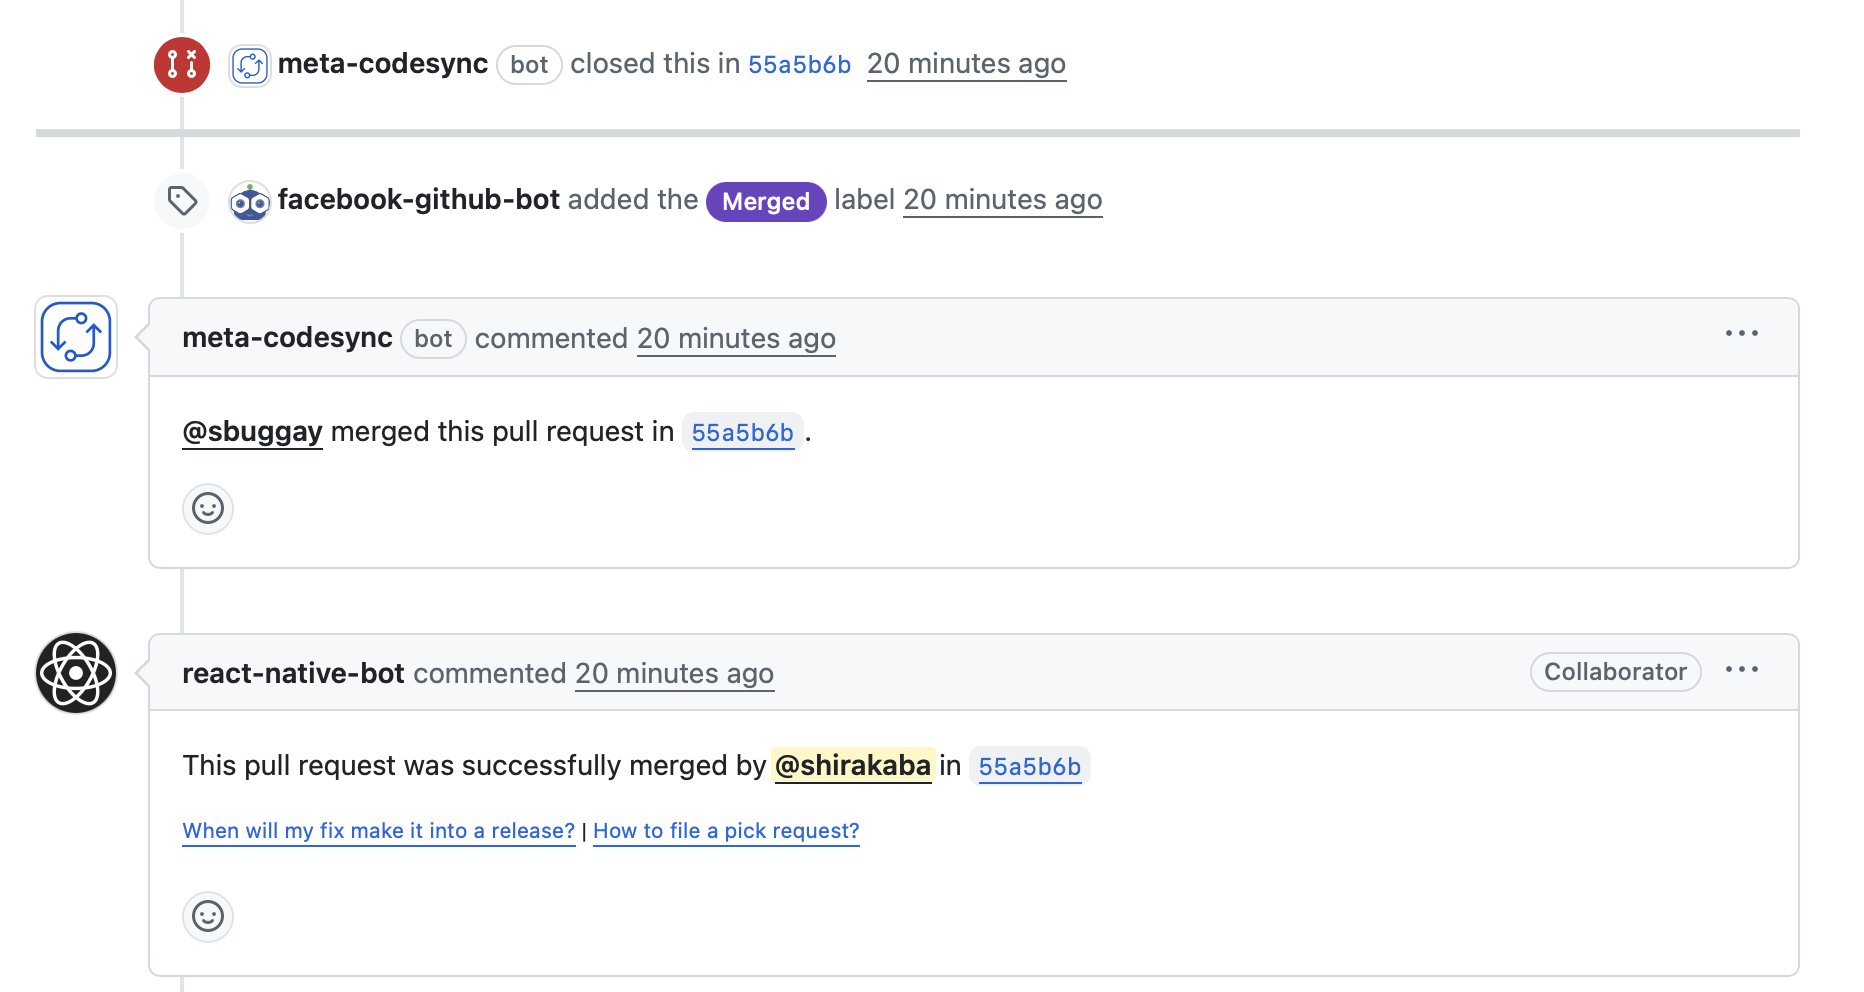Open commit 55a5b6b link in sbuggay comment

(x=742, y=433)
